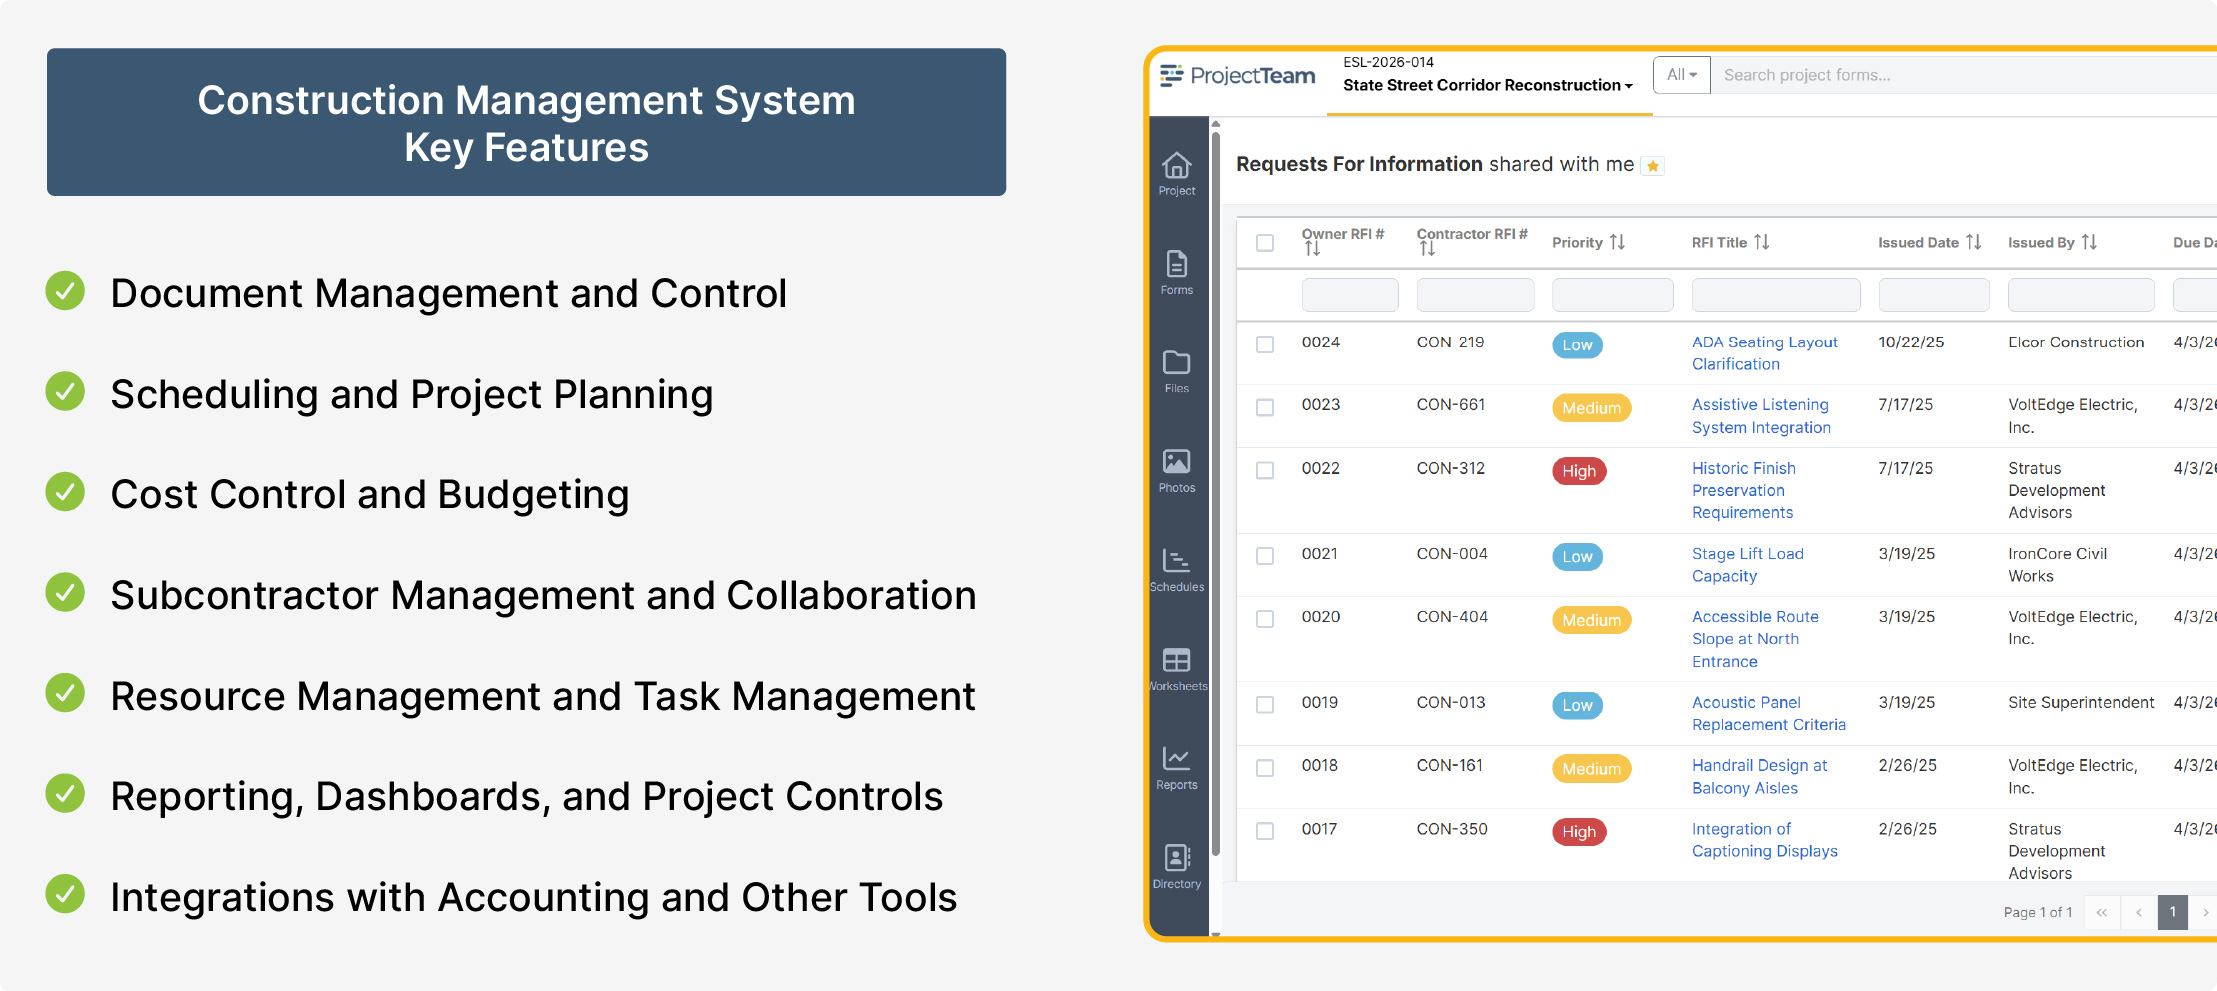
Task: Navigate to Schedules
Action: pos(1176,568)
